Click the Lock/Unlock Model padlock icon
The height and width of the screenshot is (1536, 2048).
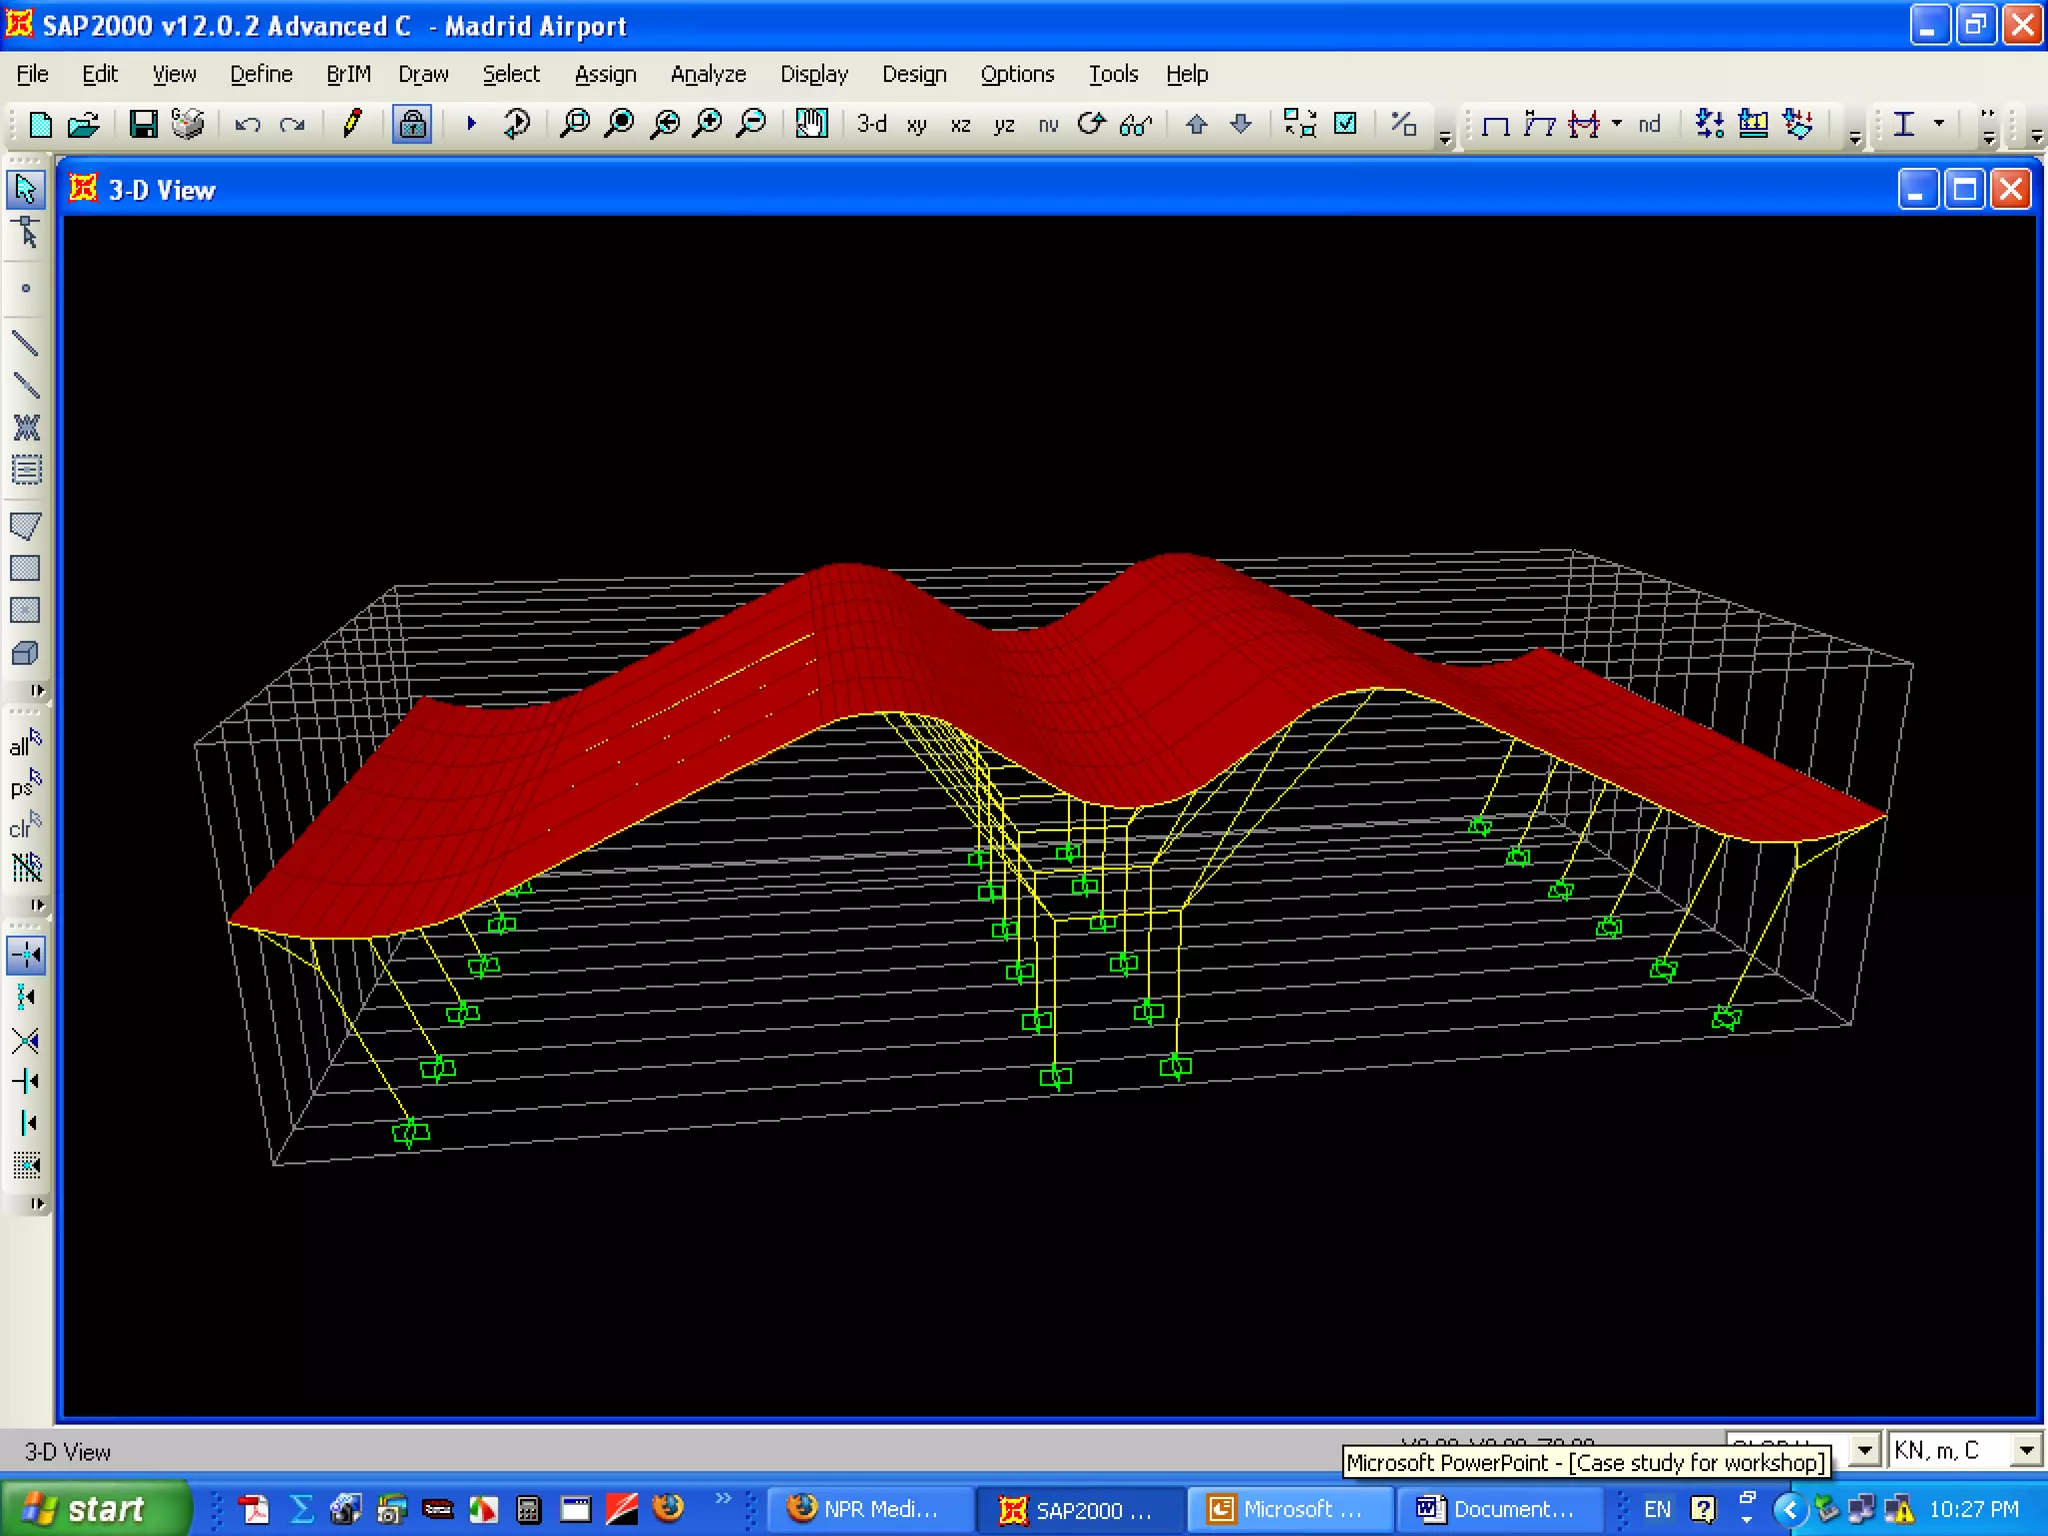pyautogui.click(x=411, y=124)
